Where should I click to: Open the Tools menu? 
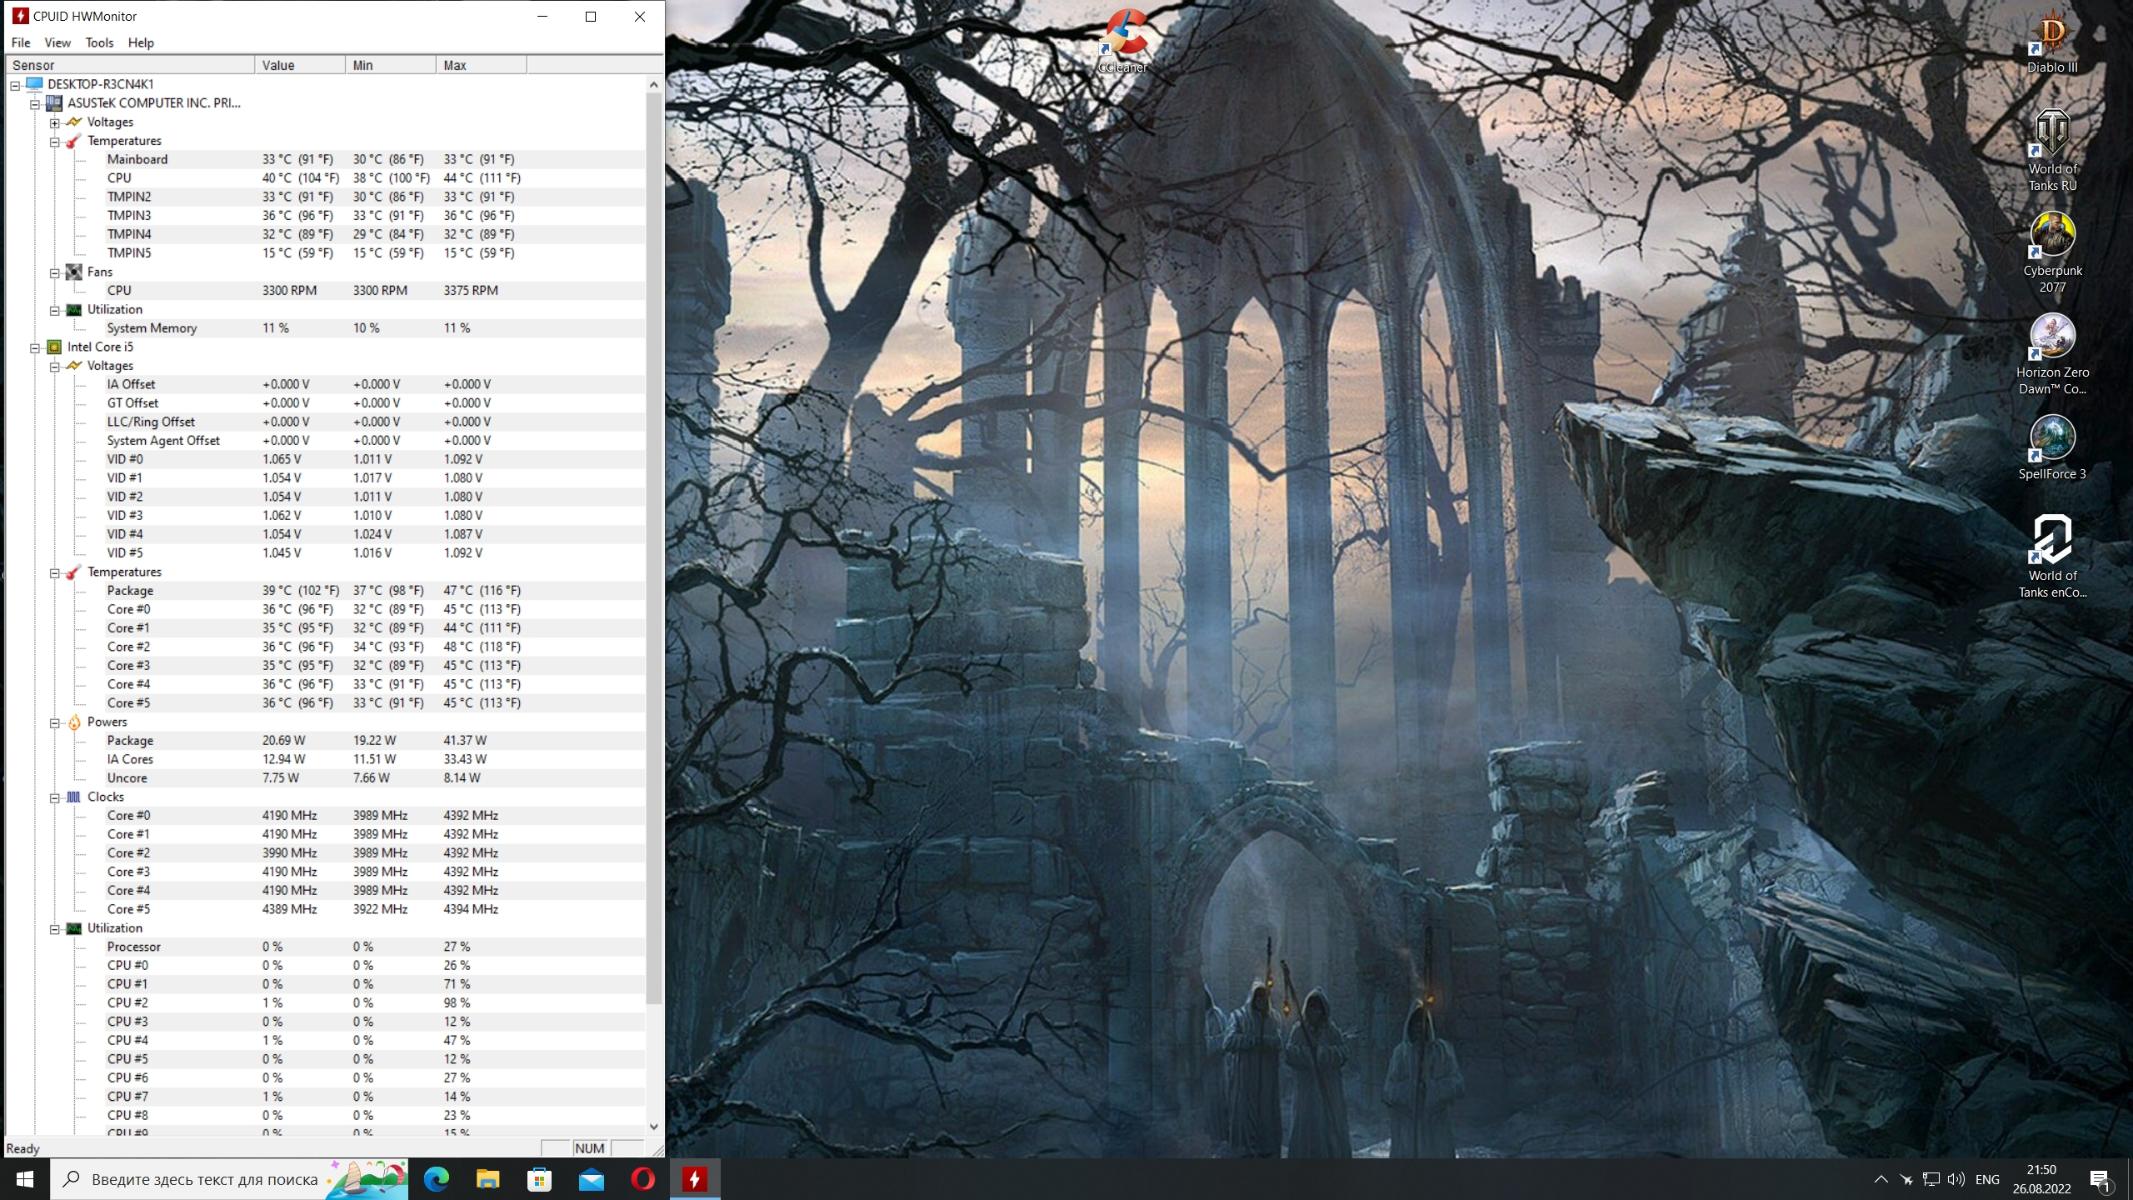pos(99,43)
